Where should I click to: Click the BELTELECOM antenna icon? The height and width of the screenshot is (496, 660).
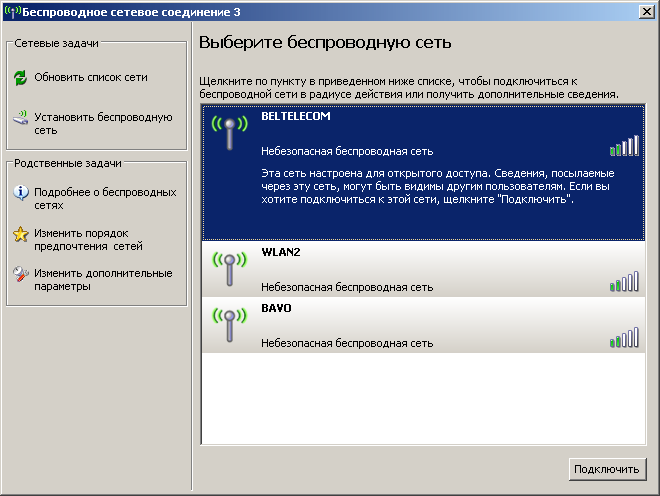coord(229,133)
